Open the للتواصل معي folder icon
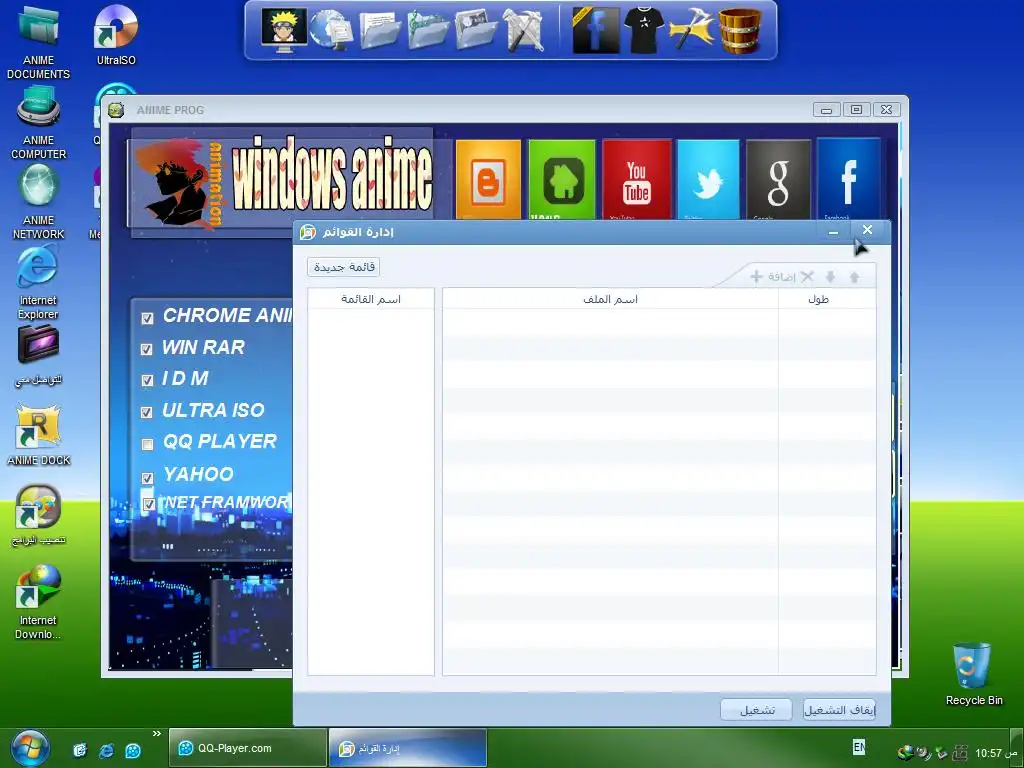The width and height of the screenshot is (1024, 768). click(38, 355)
